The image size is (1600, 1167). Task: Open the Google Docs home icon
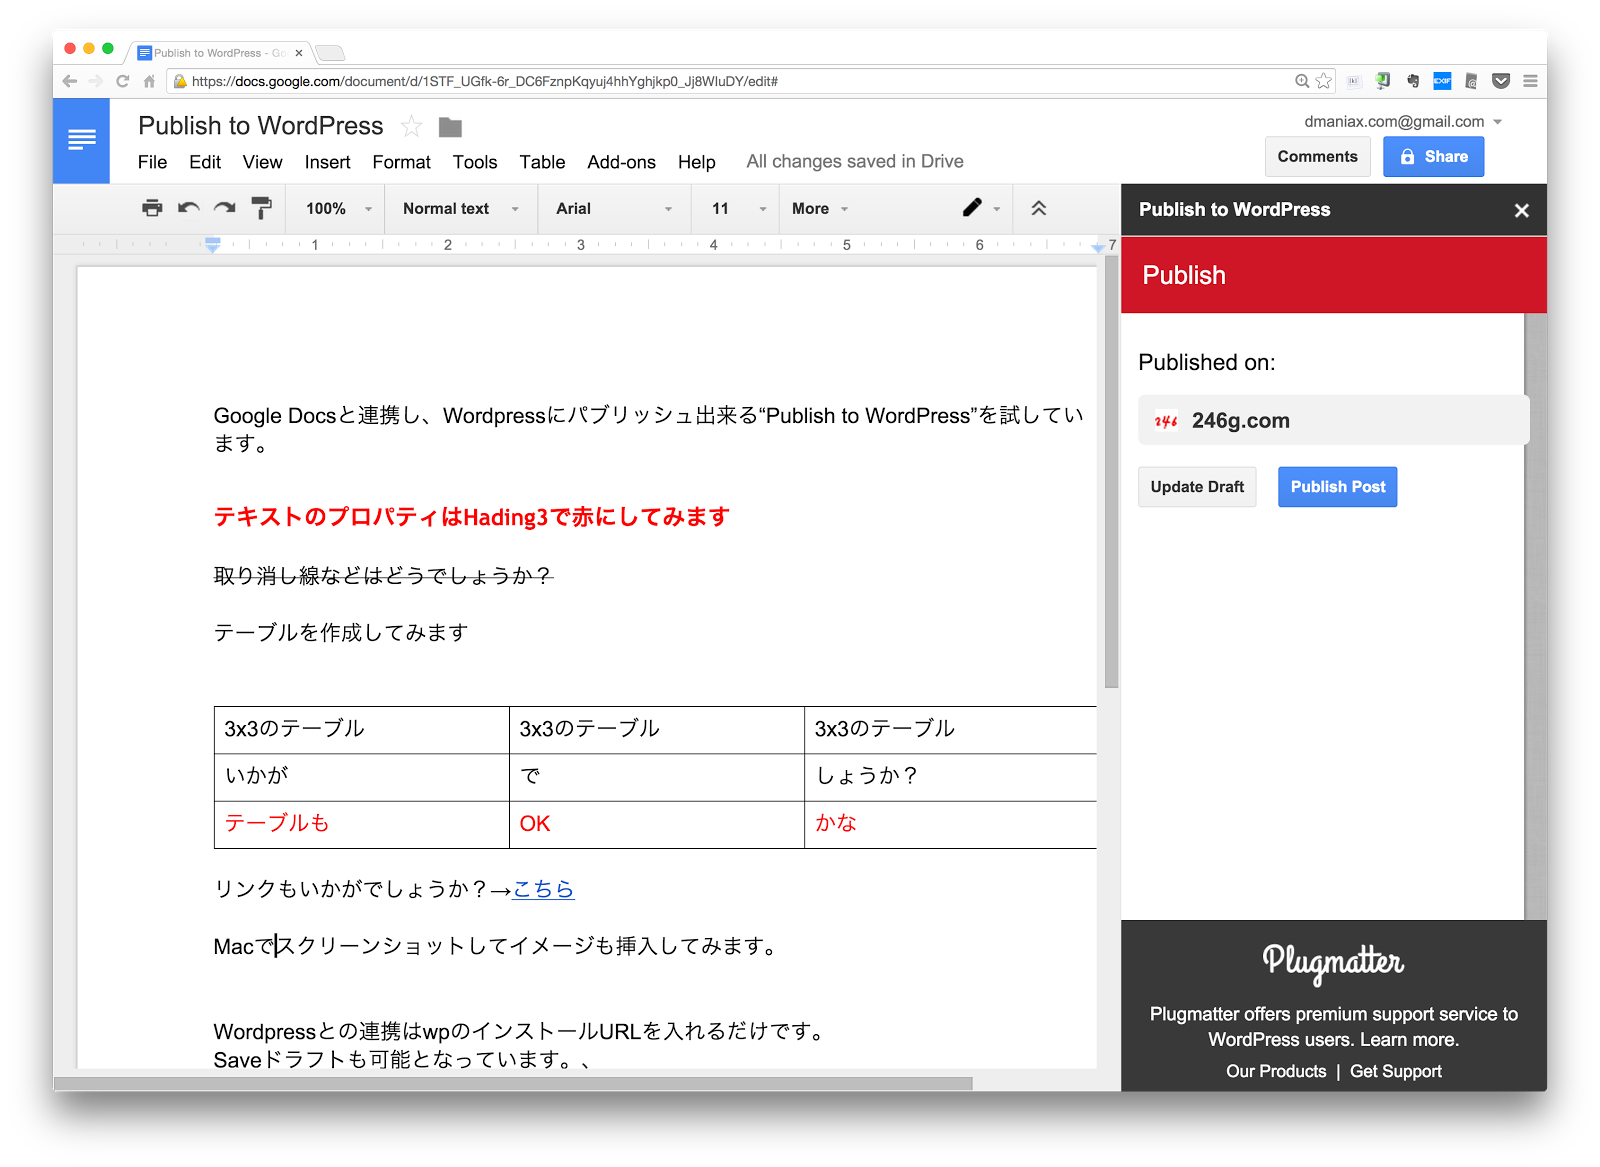pos(81,140)
